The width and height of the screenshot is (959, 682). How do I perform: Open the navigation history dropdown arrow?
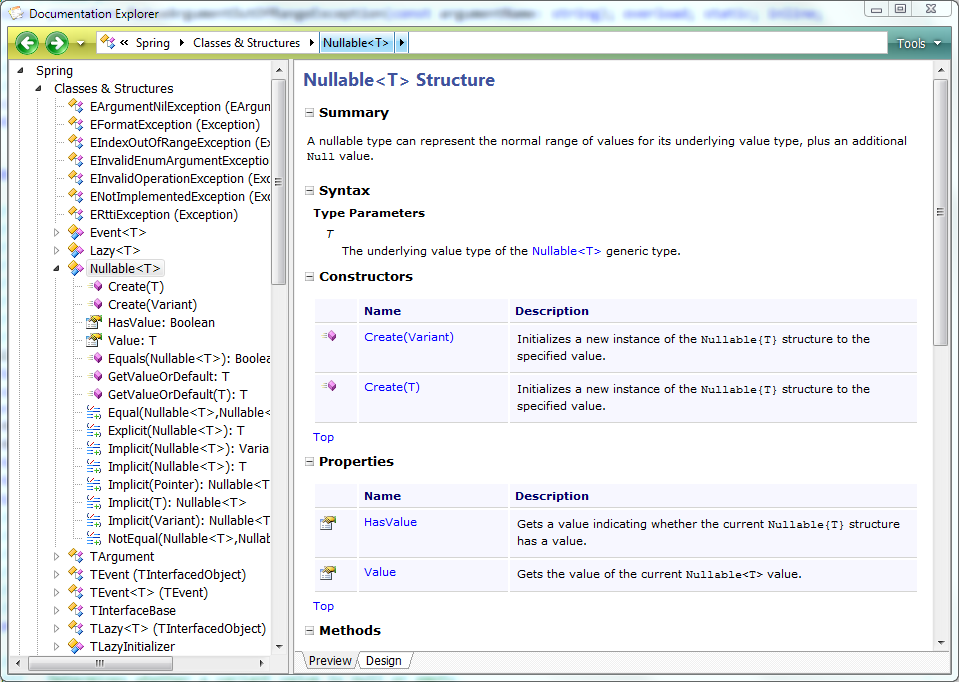[81, 43]
